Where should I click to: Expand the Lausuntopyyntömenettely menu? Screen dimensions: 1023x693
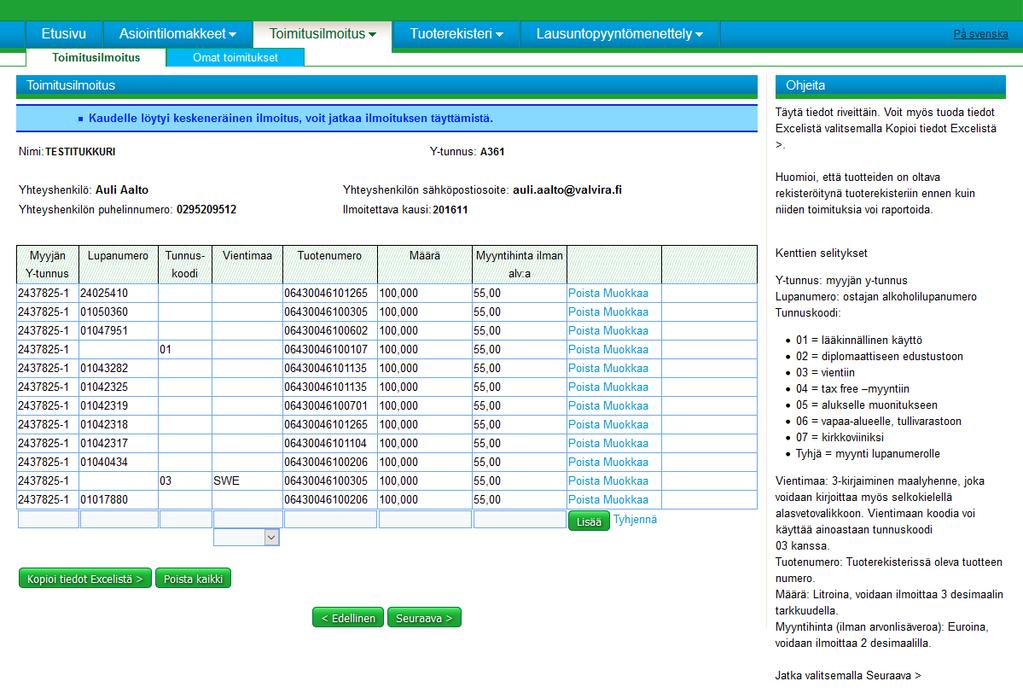point(620,34)
